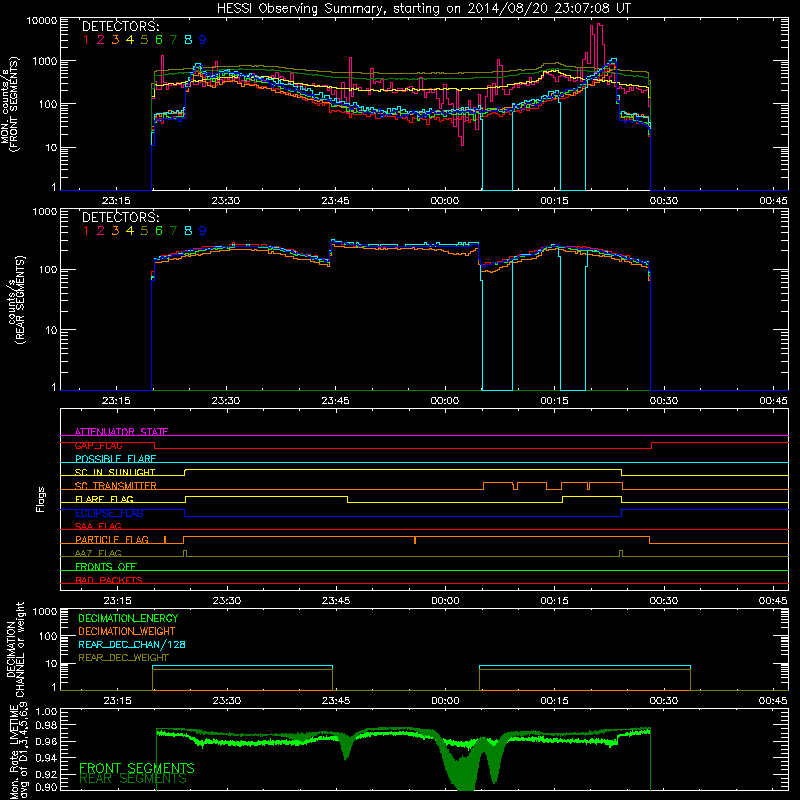Click the SC_IN_SUNLIGHT flag label
The image size is (800, 800).
[x=115, y=472]
